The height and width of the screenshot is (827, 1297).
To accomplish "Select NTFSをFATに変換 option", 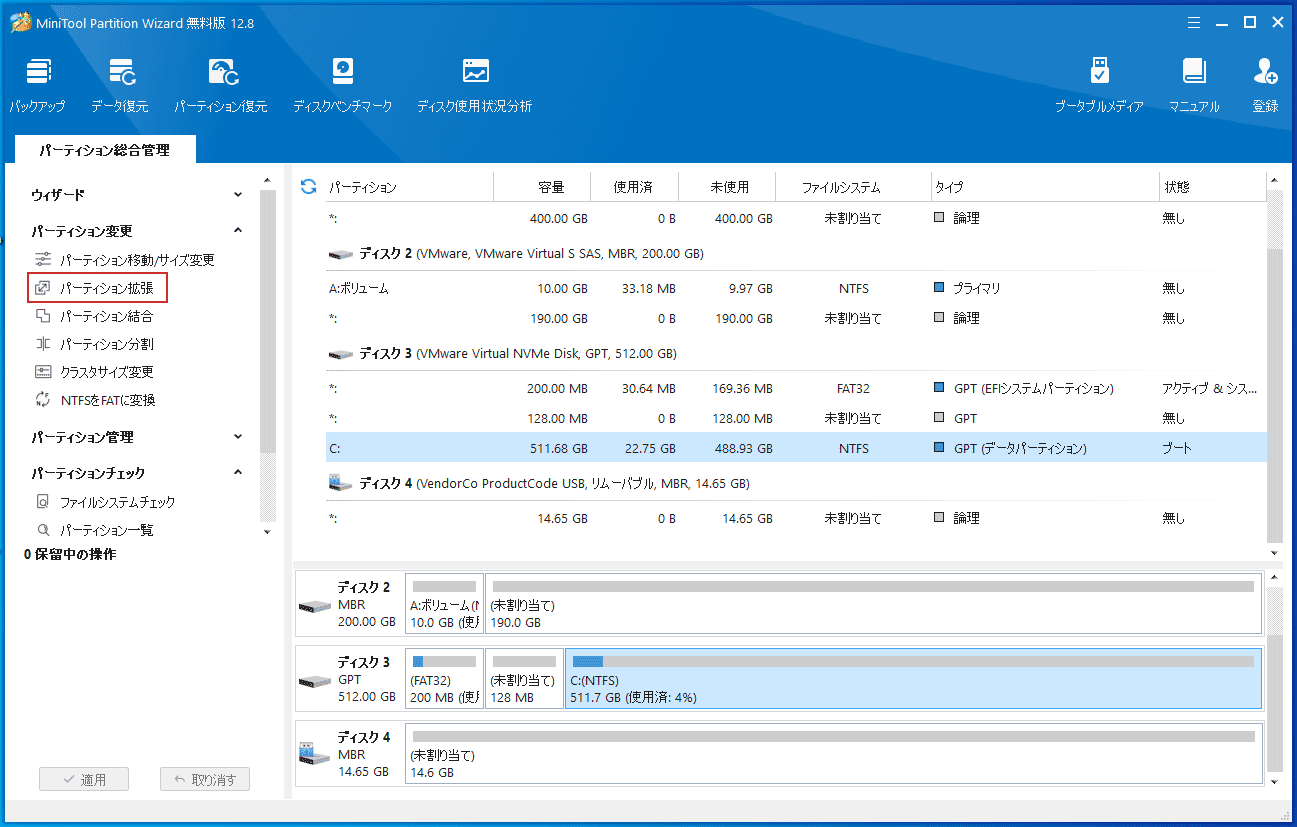I will tap(95, 400).
